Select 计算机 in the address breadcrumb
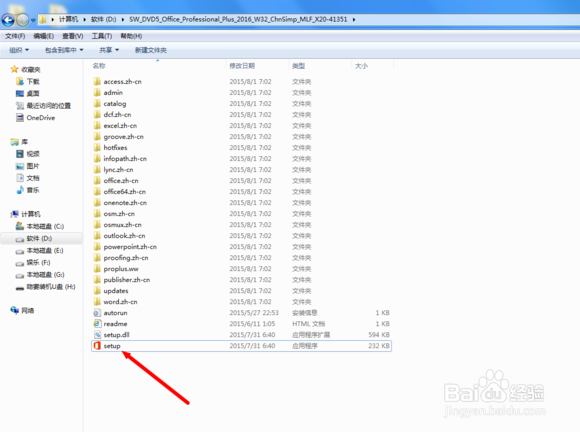 [x=68, y=19]
